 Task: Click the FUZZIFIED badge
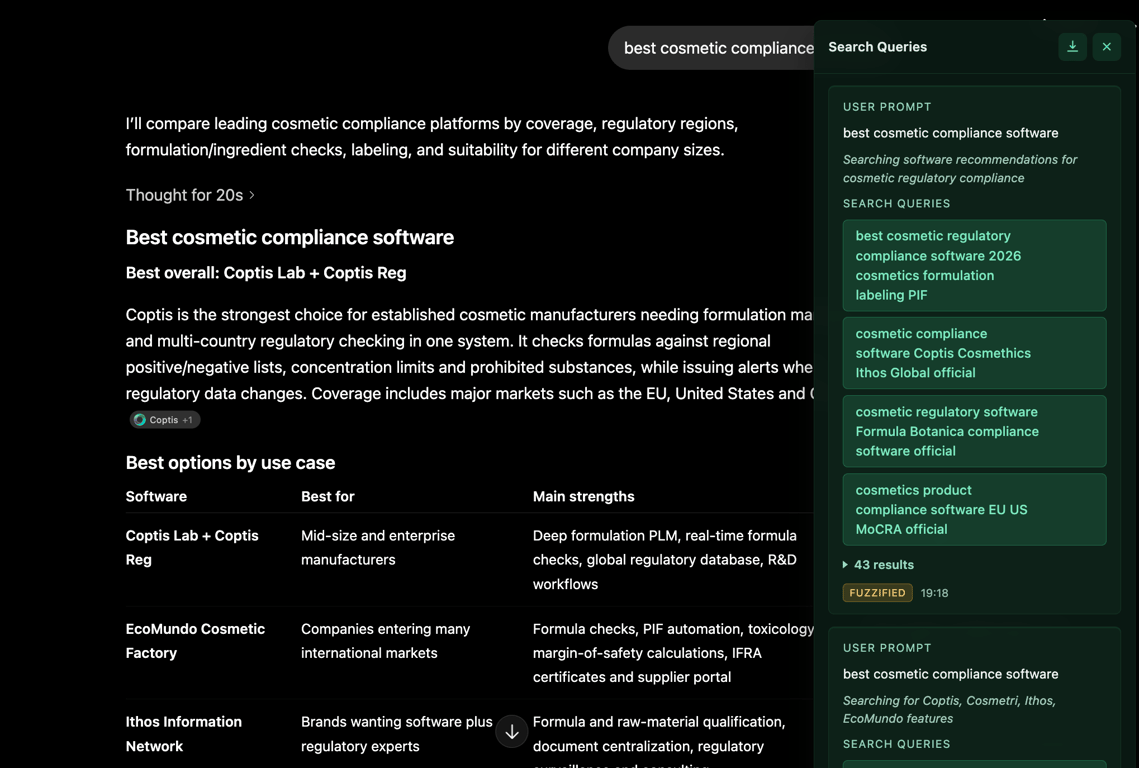pos(877,593)
